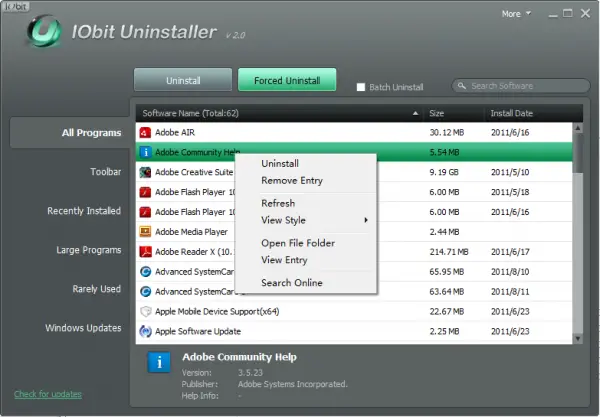Click the 214.71 MB size value
This screenshot has width=600, height=417.
449,252
